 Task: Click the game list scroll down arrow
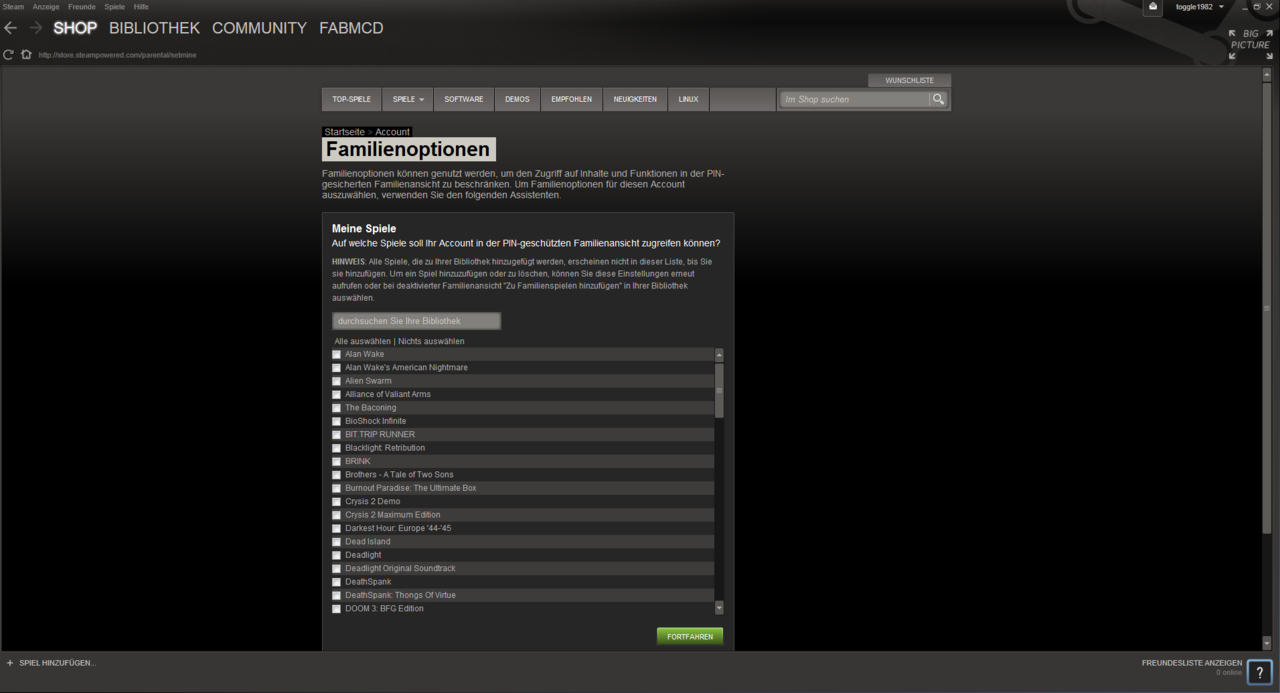pos(719,608)
